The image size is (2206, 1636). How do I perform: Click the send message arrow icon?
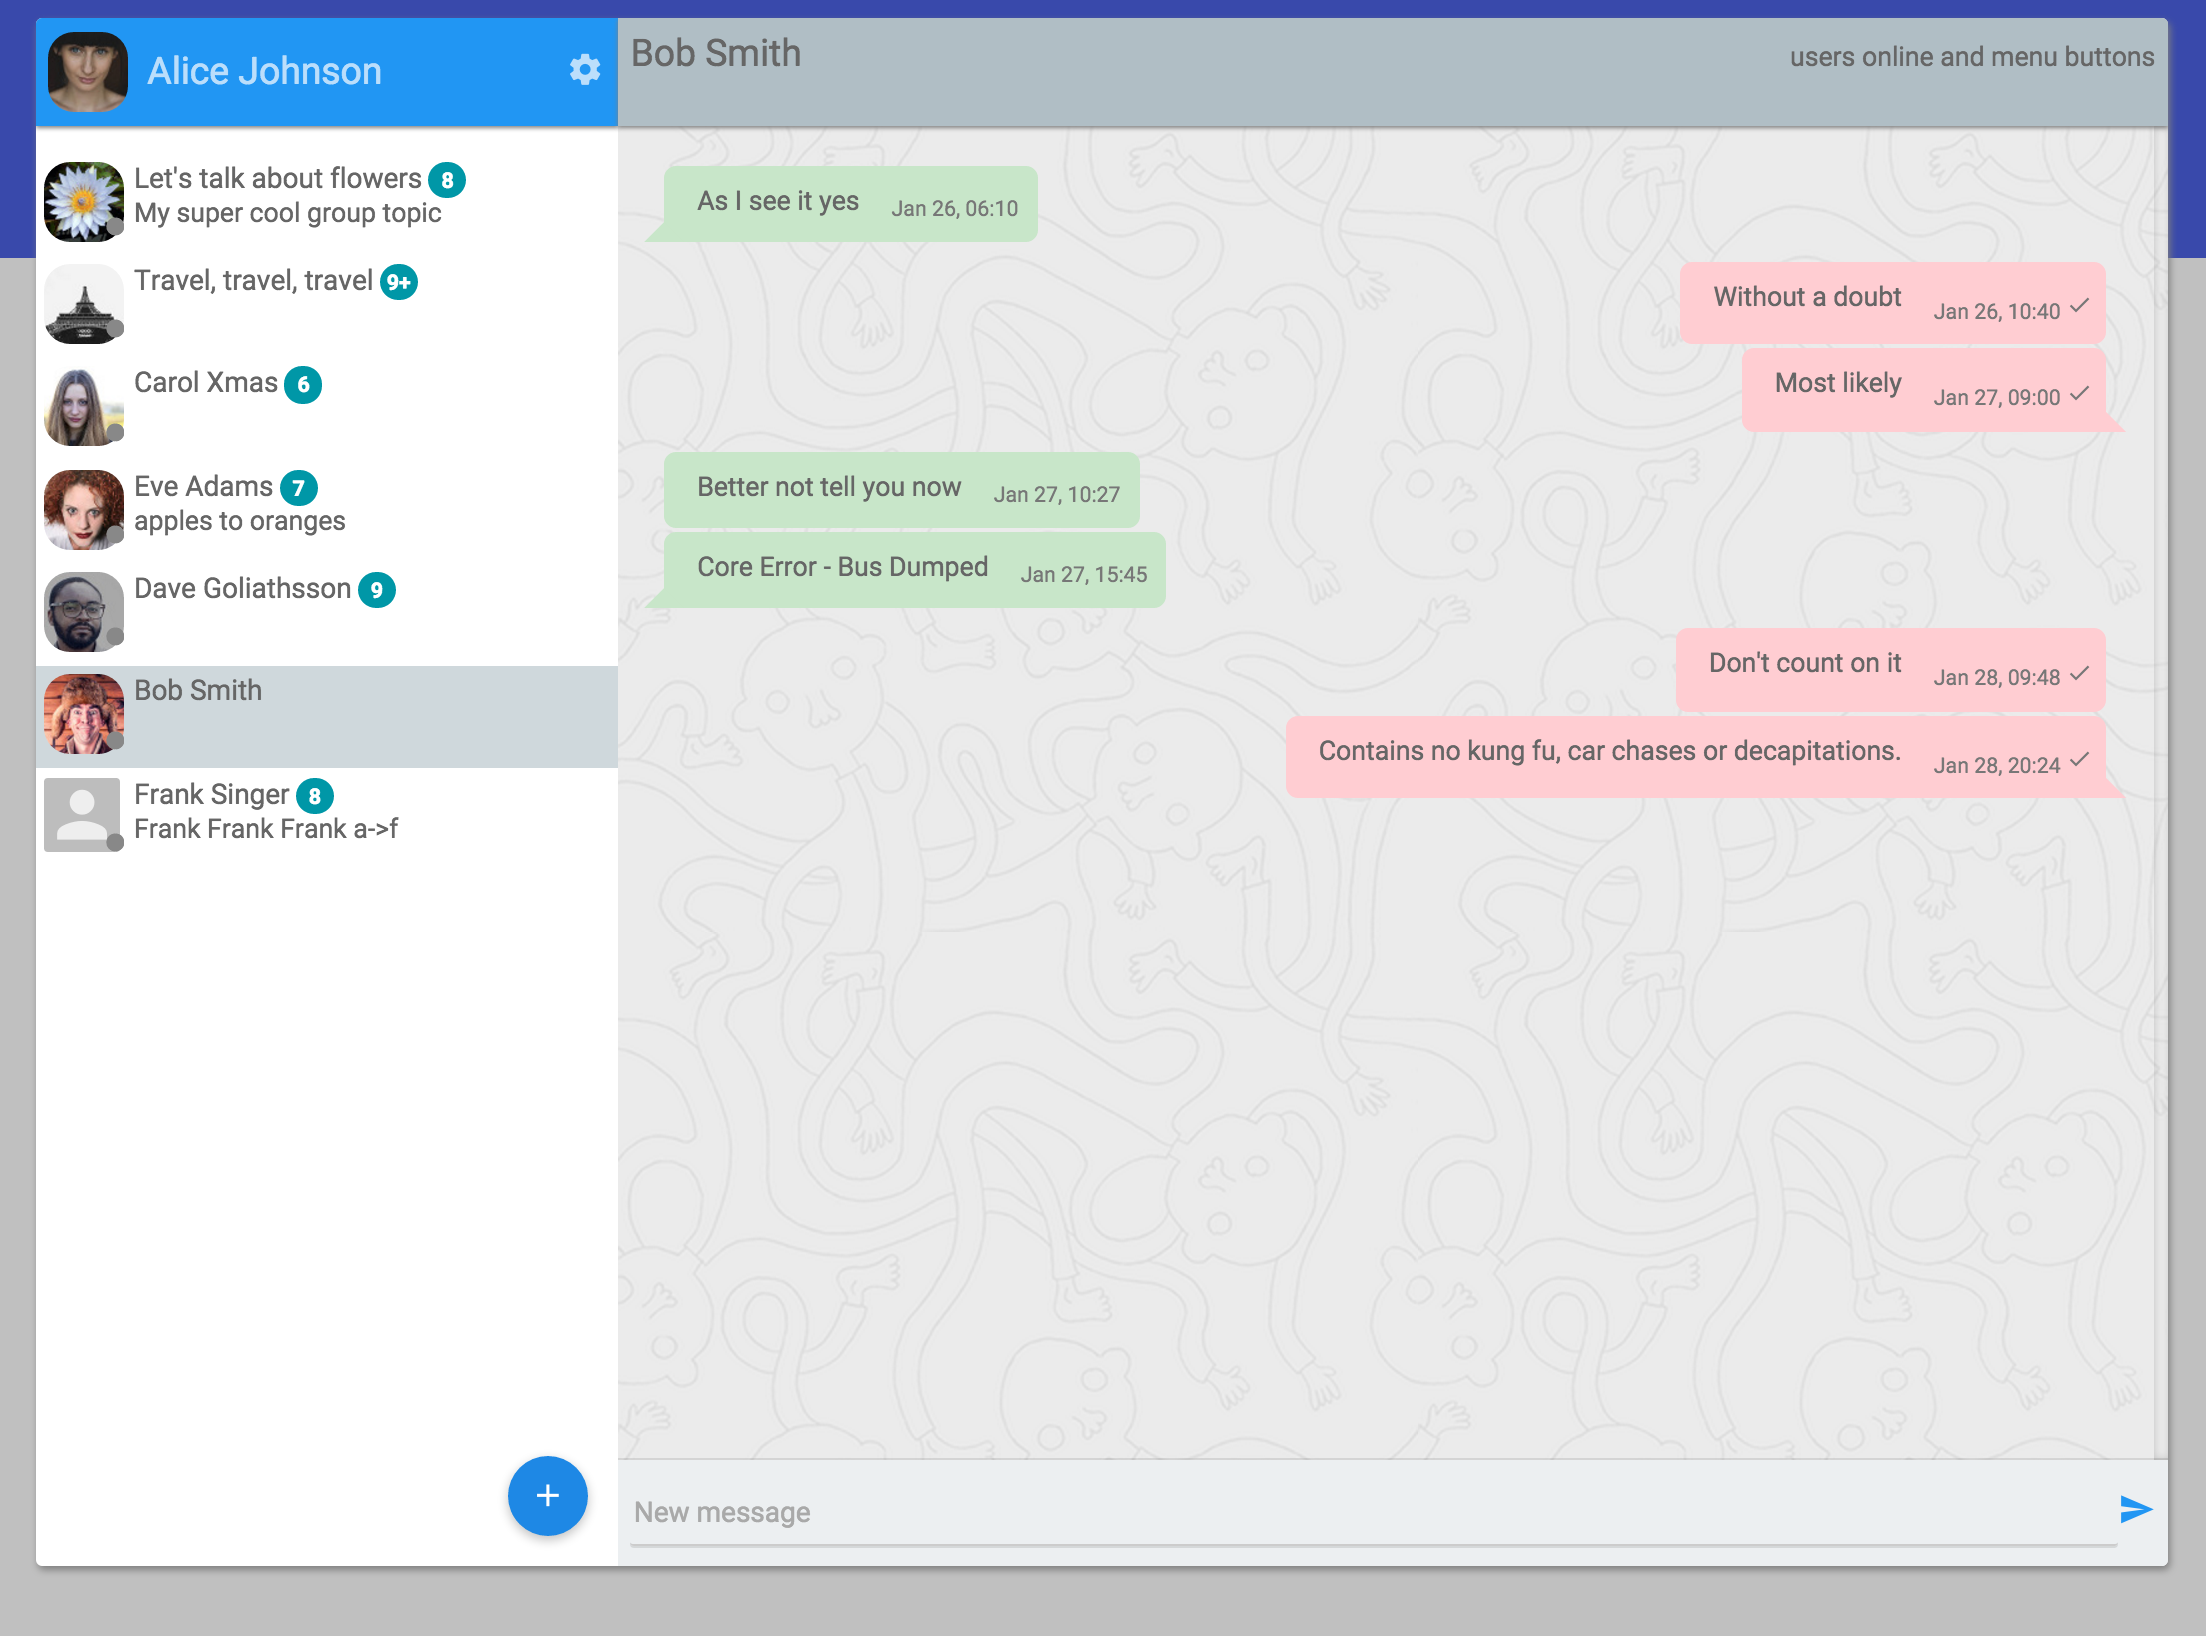pos(2136,1509)
